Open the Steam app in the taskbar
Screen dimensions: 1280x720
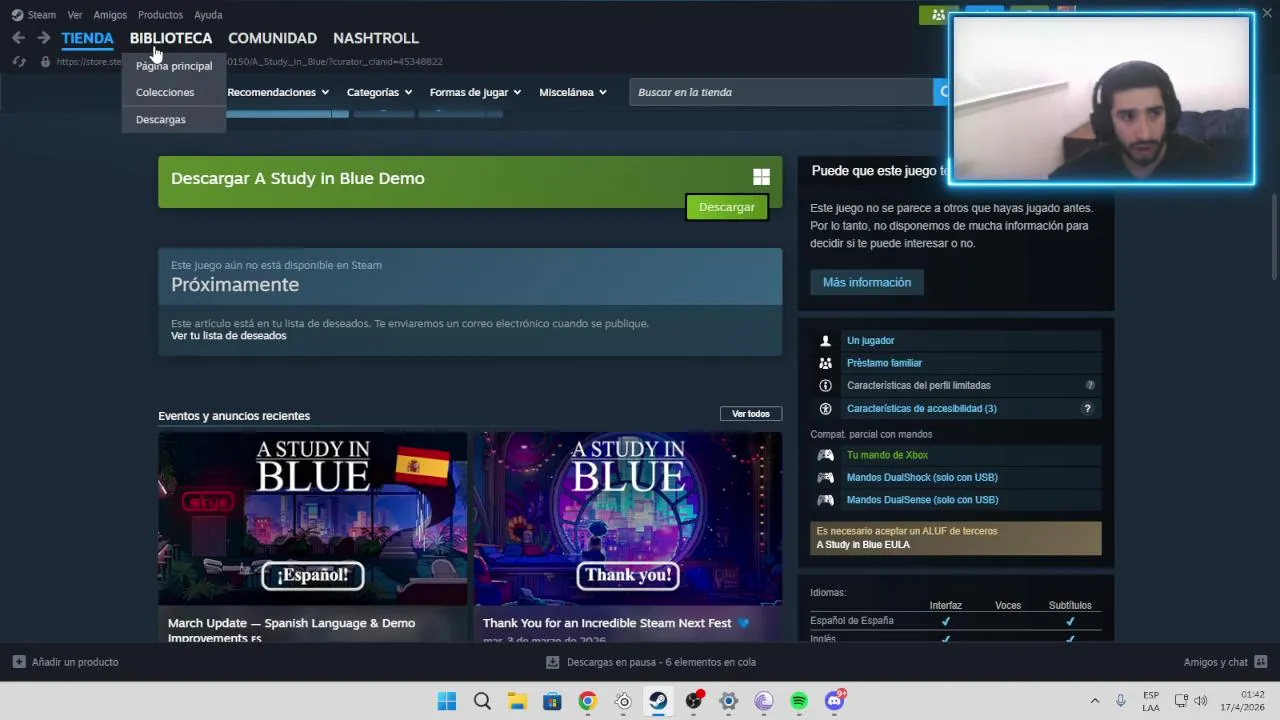658,701
